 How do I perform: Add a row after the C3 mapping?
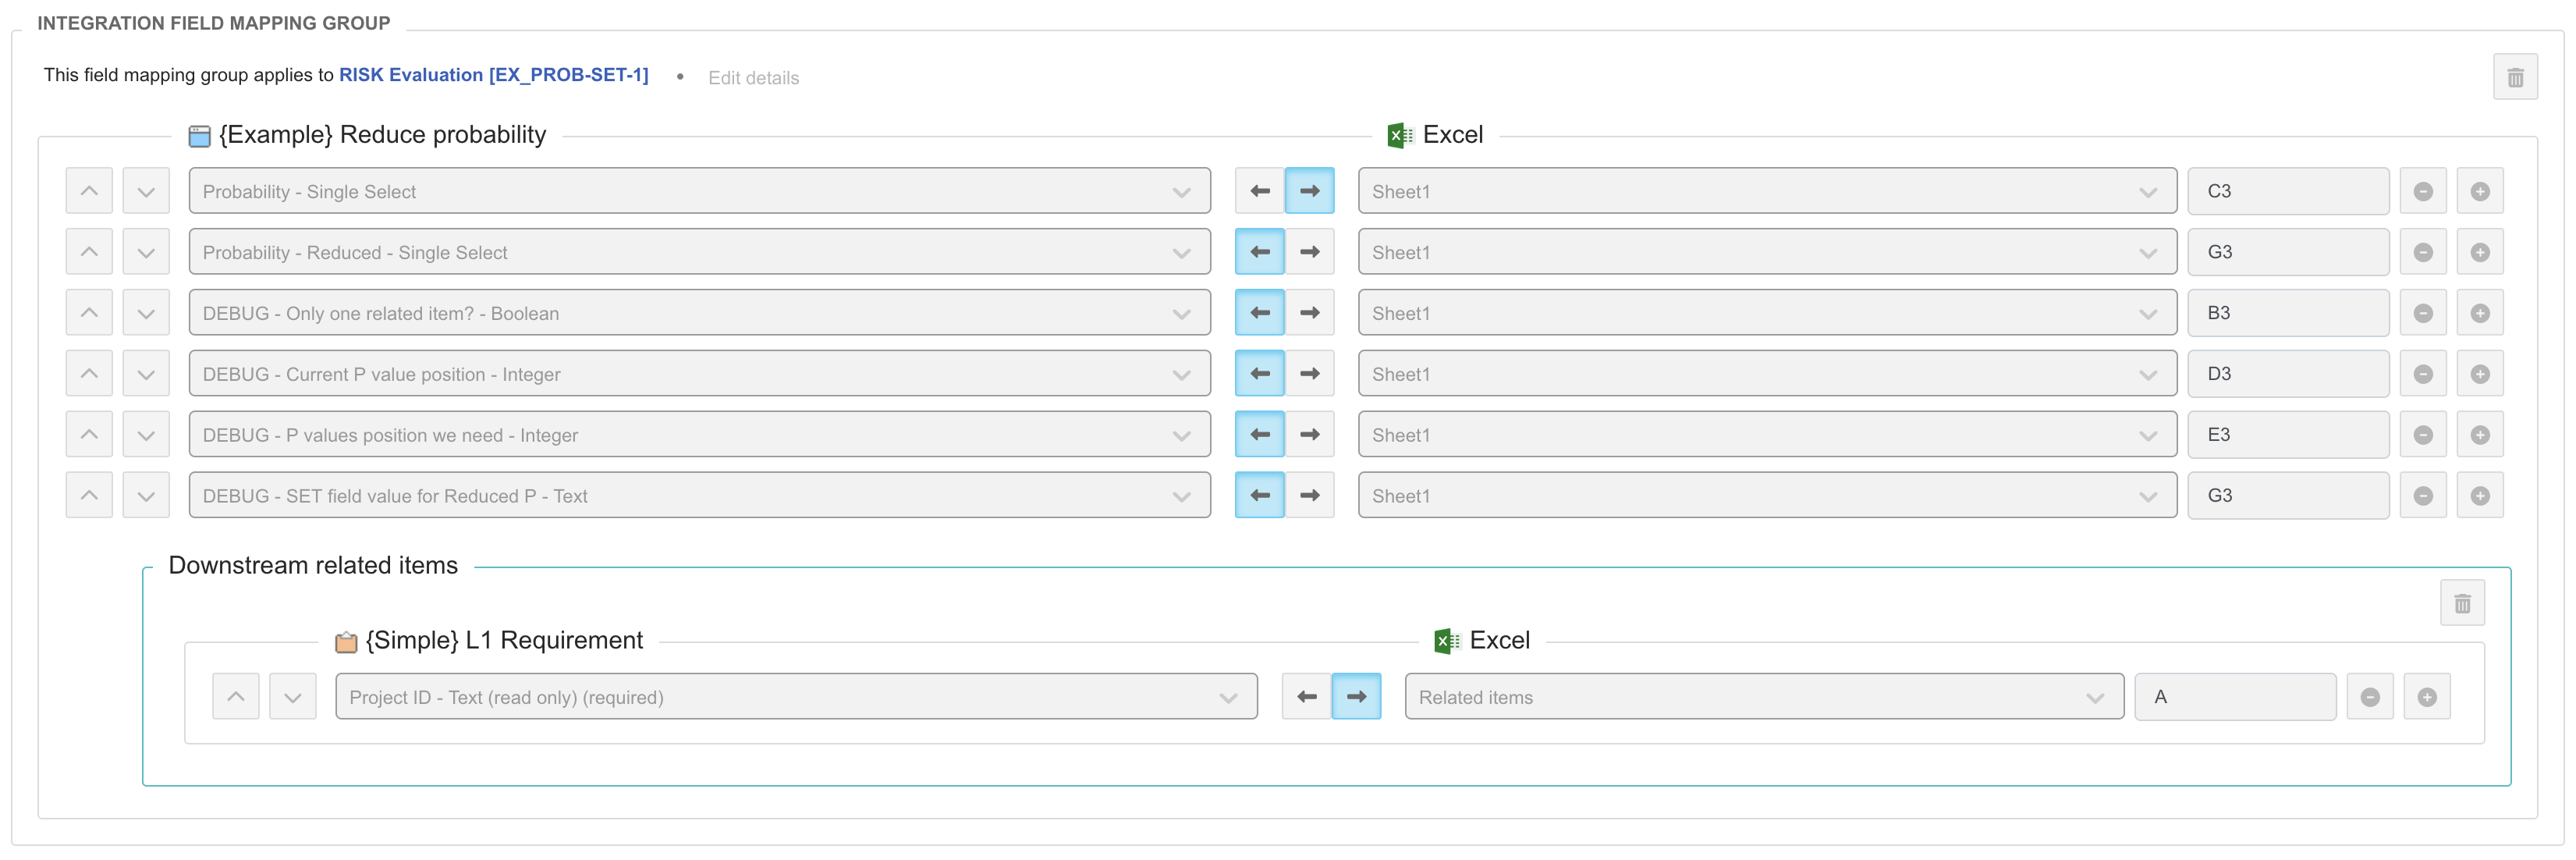[2480, 191]
